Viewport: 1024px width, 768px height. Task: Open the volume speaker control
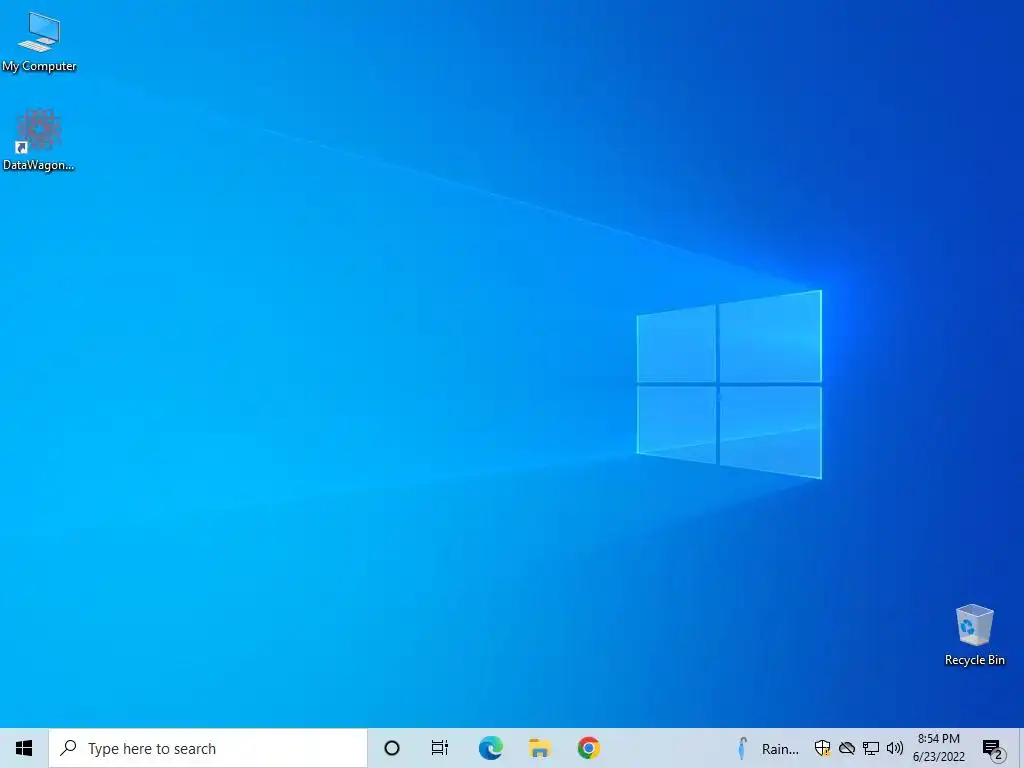(895, 748)
